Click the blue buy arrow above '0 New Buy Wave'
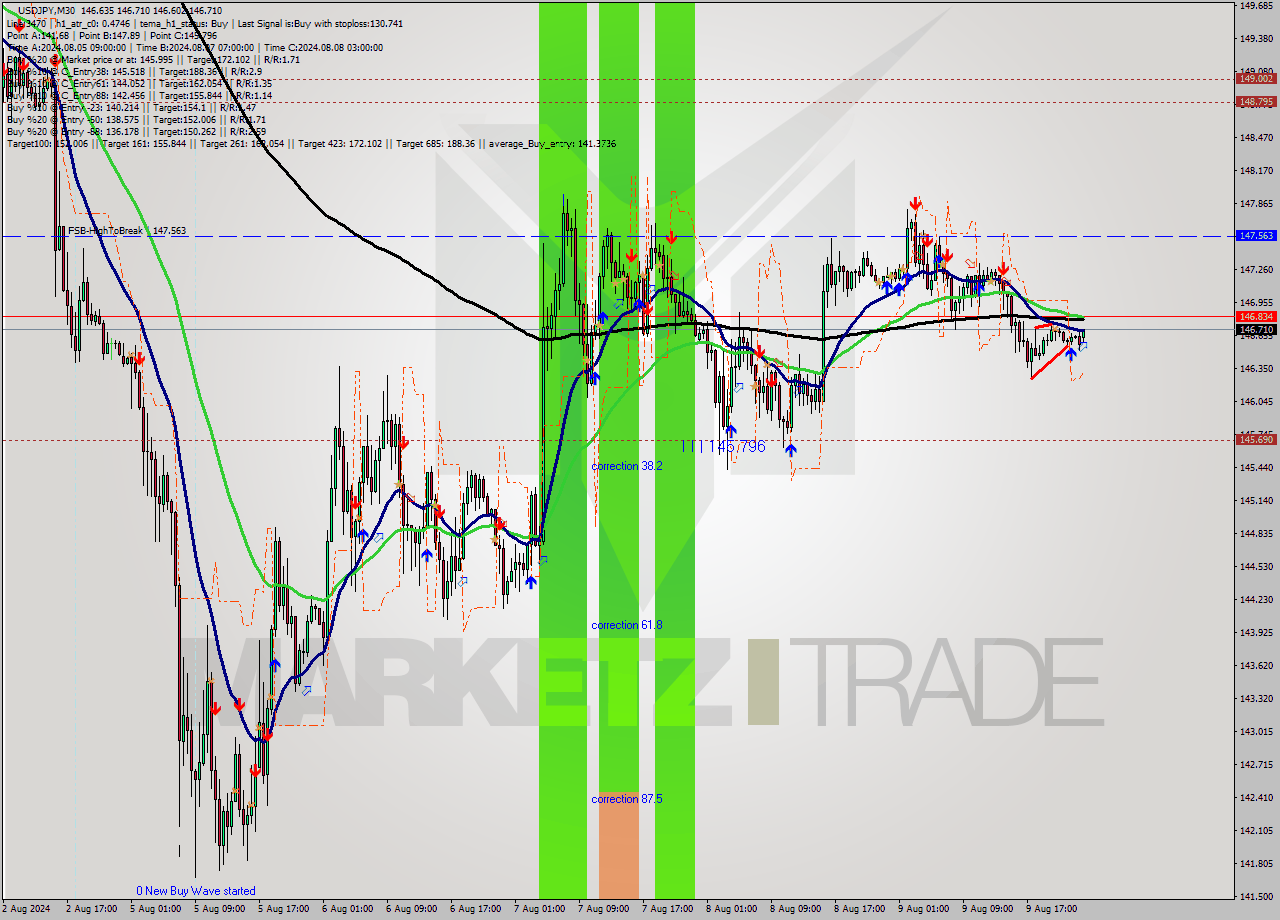This screenshot has width=1280, height=920. (x=275, y=665)
